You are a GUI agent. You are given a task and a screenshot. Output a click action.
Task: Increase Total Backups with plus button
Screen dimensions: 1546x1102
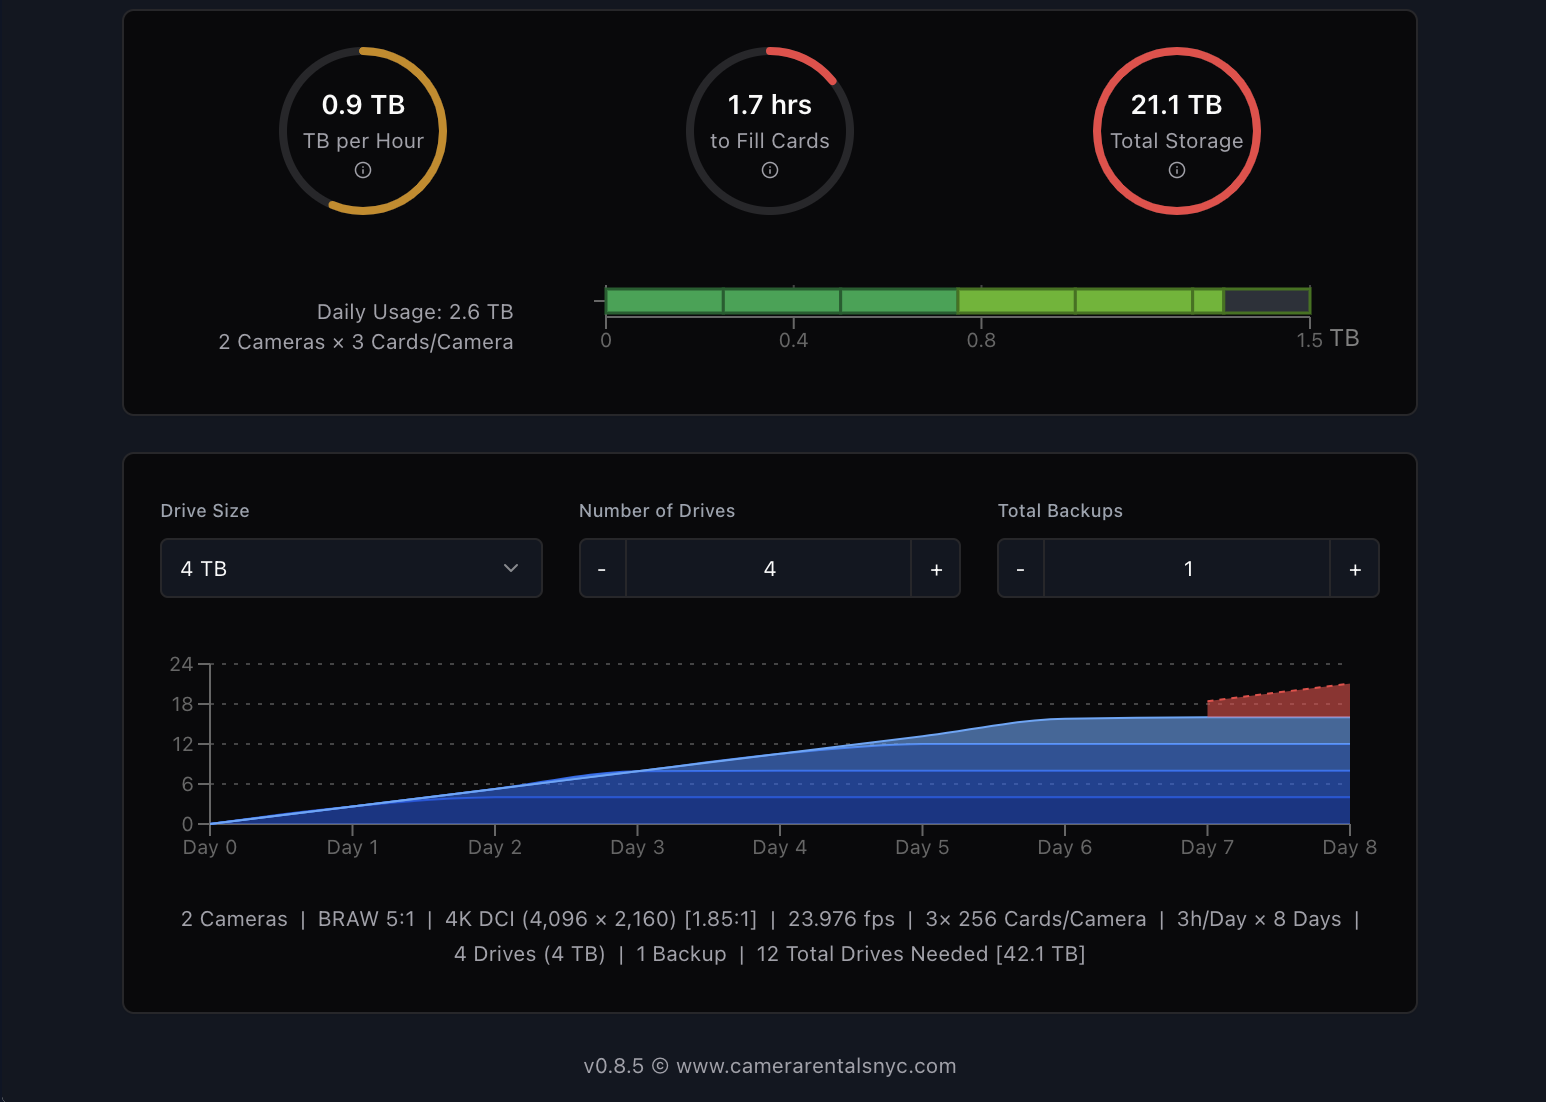click(x=1354, y=568)
